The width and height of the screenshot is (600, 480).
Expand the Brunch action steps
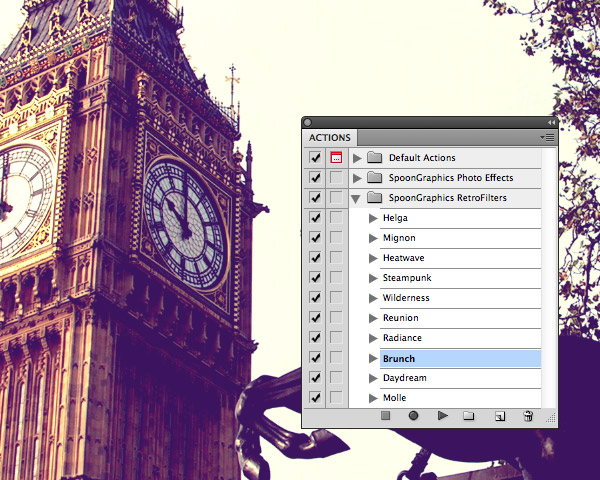pos(373,358)
